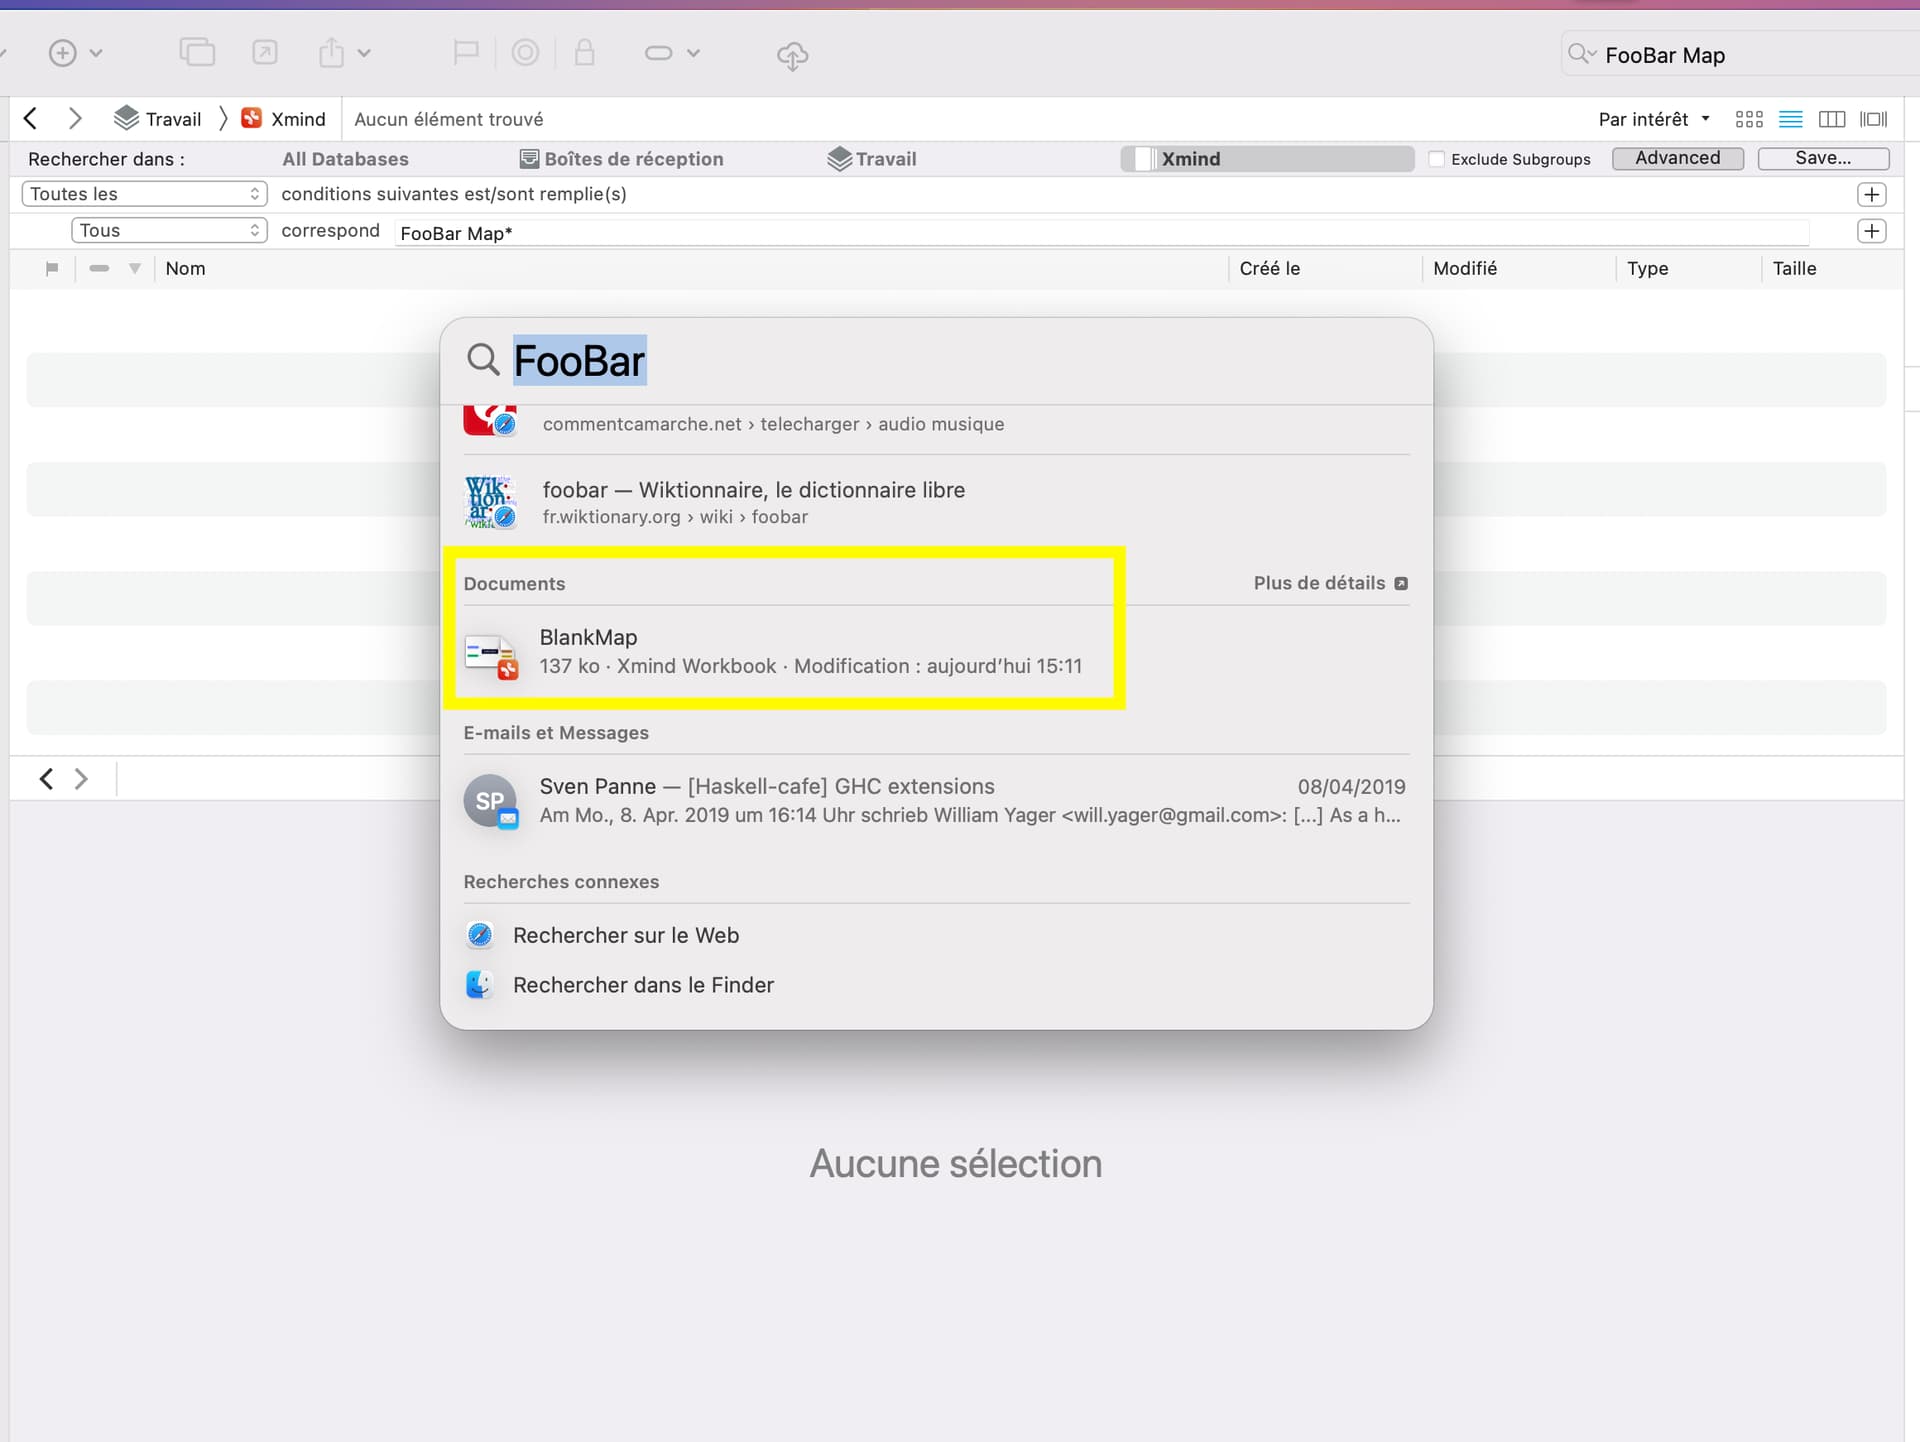Click the Finder icon in Spotlight

480,985
